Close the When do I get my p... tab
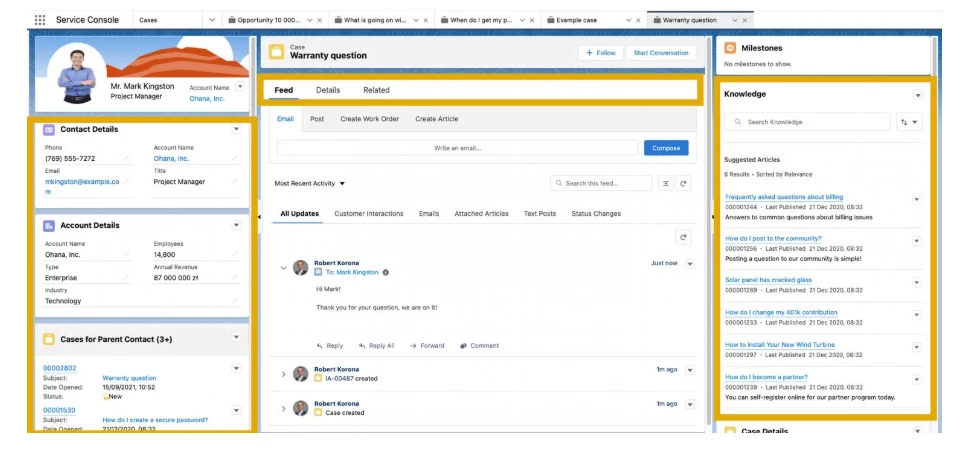 [533, 21]
